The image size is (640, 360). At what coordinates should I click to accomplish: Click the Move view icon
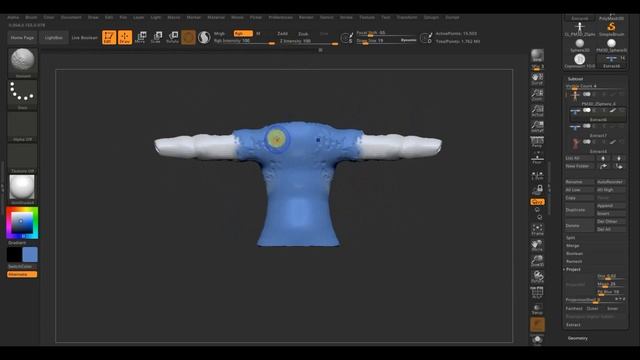537,245
